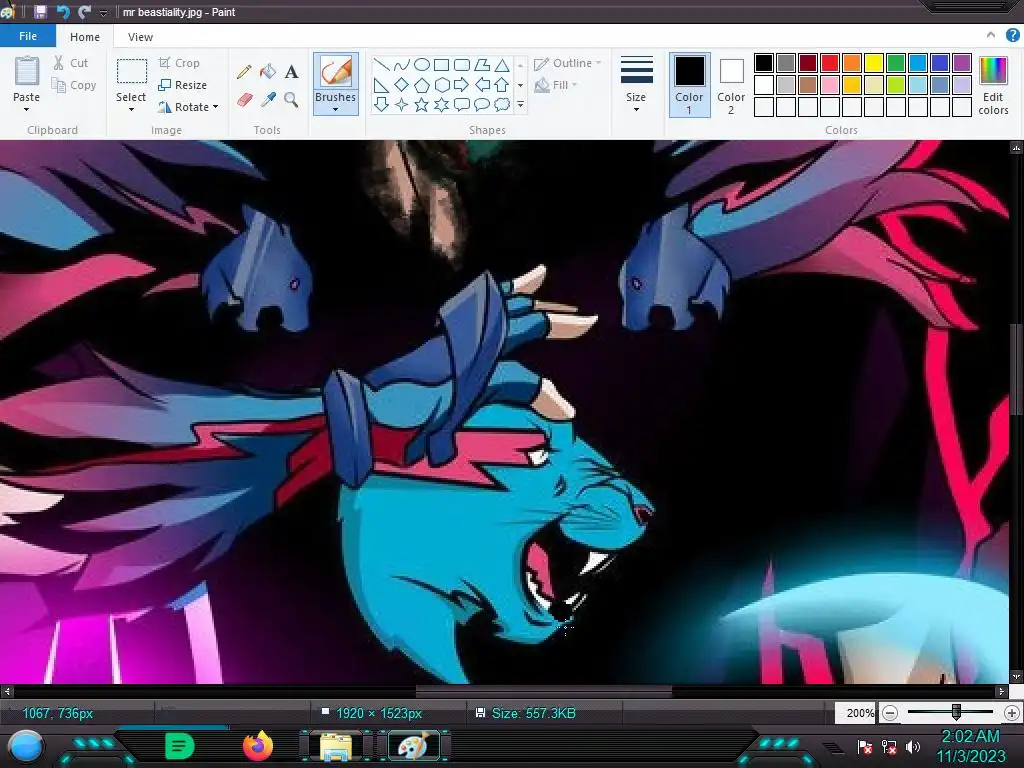The height and width of the screenshot is (768, 1024).
Task: Choose the Oval shape
Action: (422, 65)
